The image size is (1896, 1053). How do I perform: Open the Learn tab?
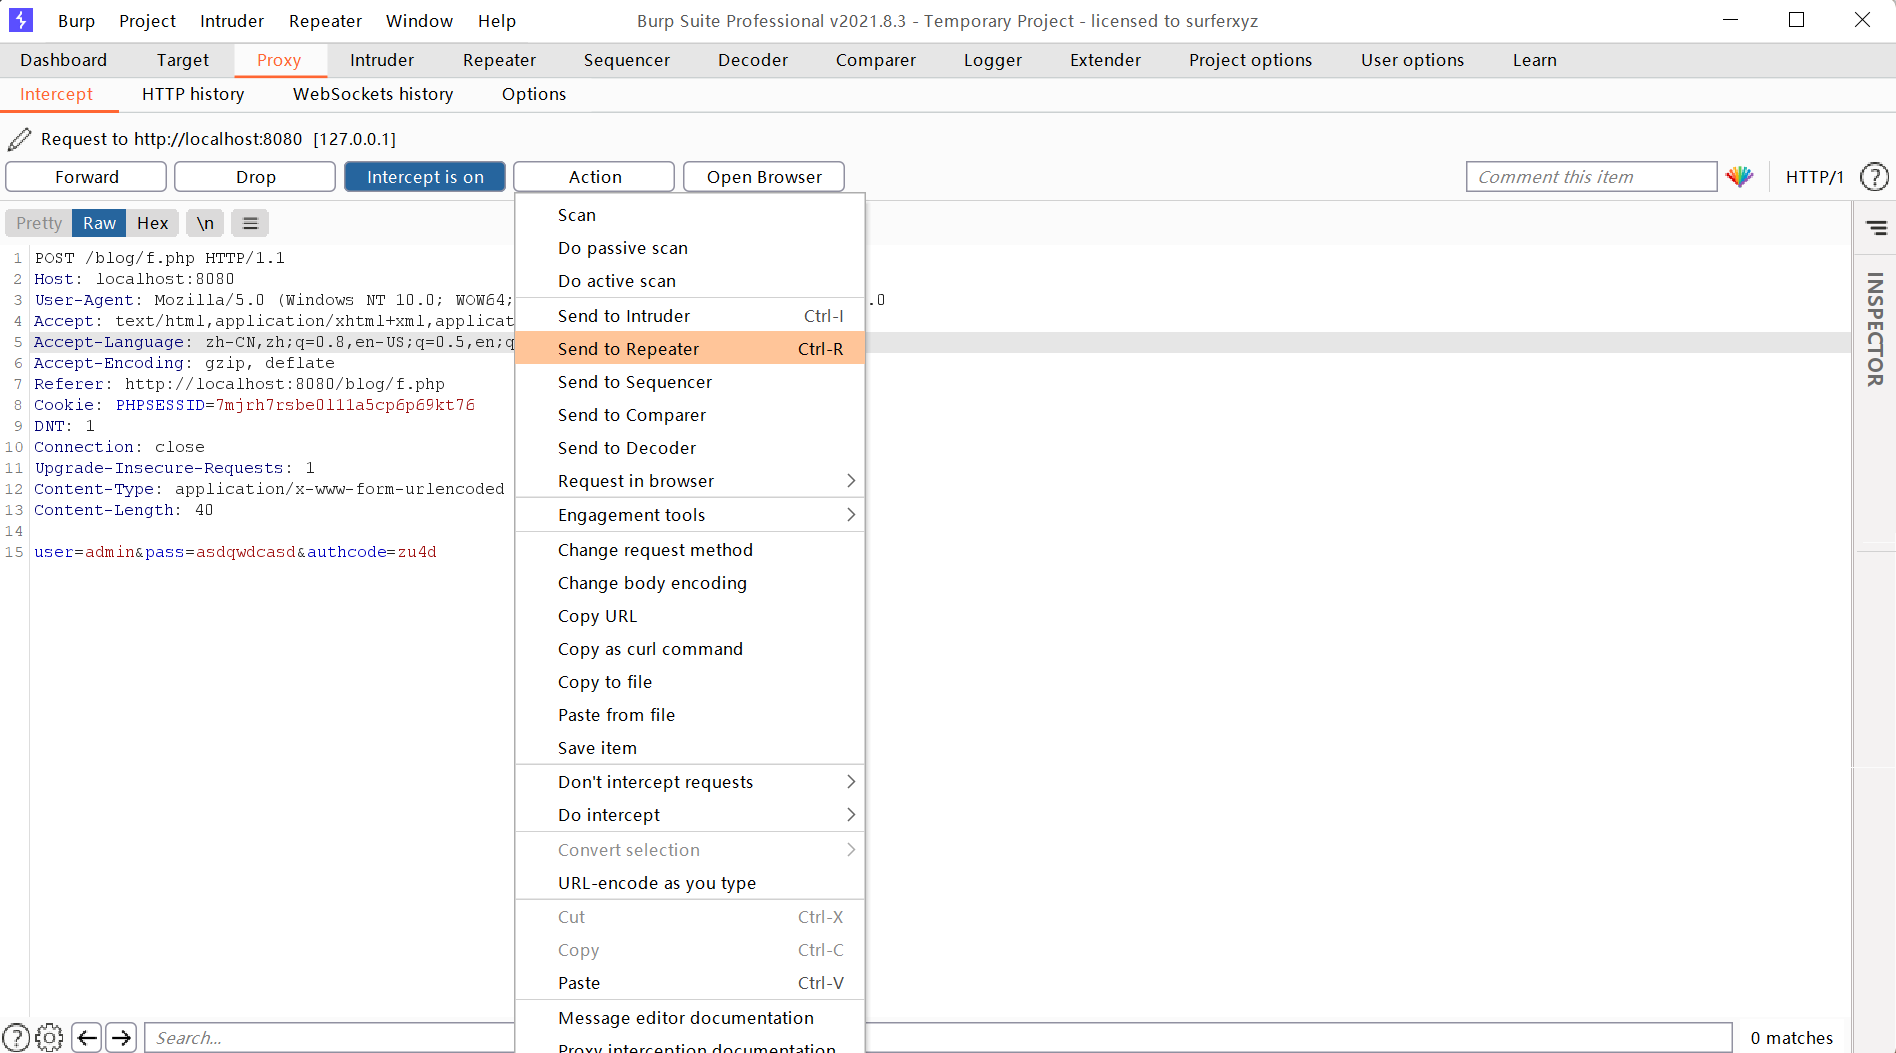coord(1534,60)
